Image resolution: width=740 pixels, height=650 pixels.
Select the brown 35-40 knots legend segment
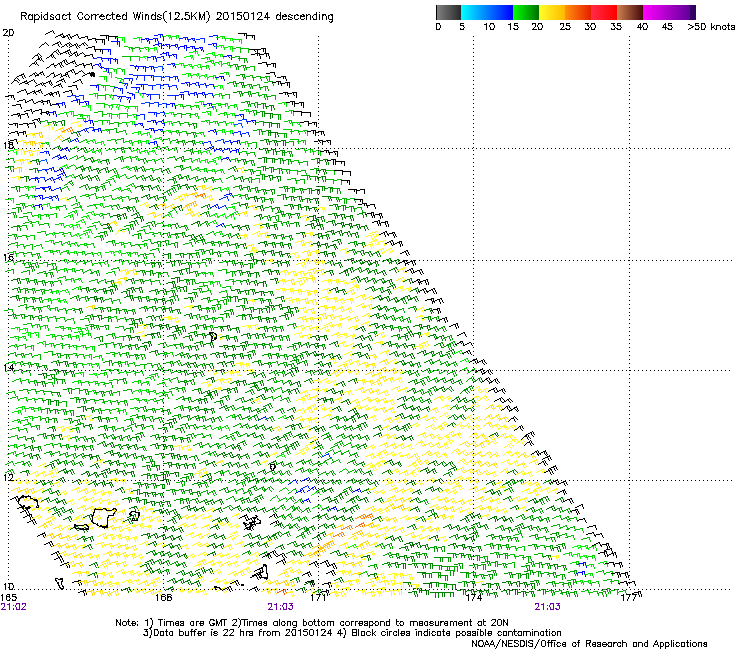tap(630, 12)
